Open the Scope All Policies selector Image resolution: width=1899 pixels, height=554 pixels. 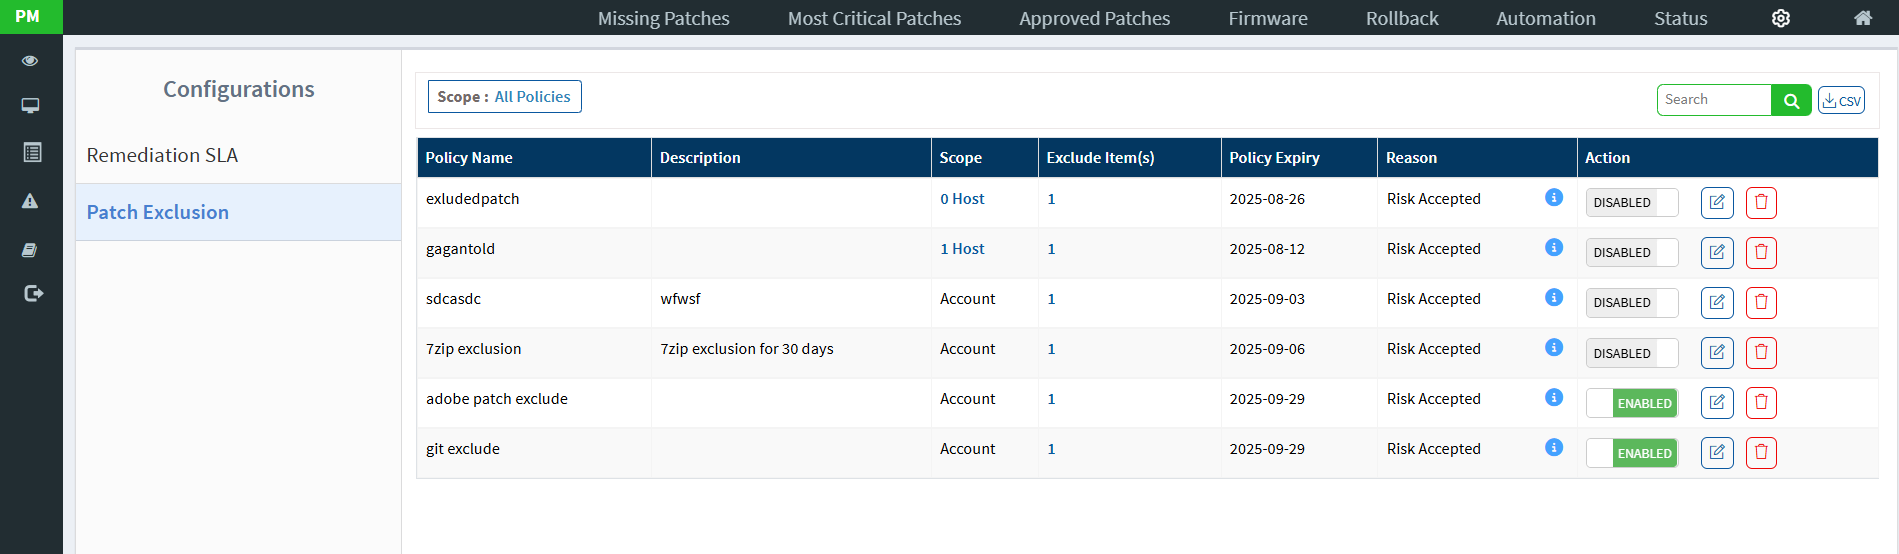504,97
